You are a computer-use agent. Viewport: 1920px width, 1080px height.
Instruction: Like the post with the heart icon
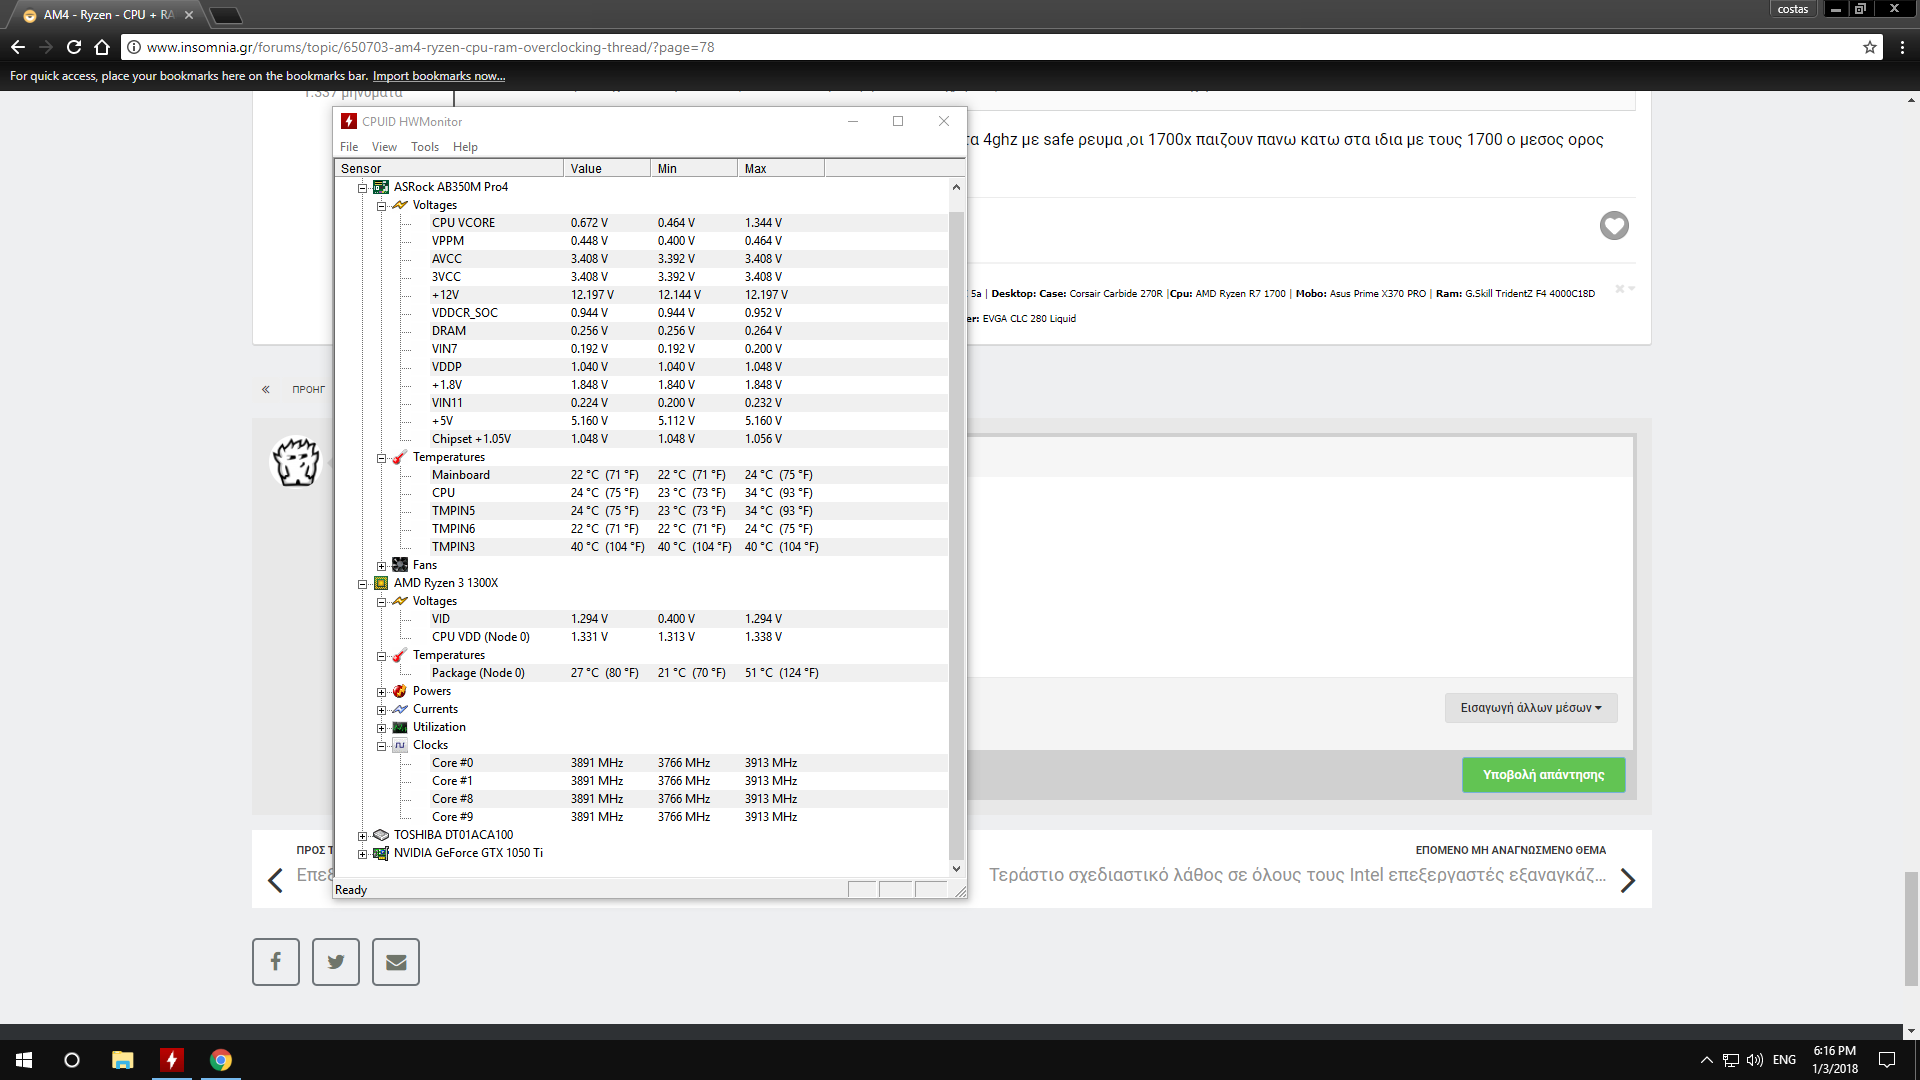coord(1614,226)
